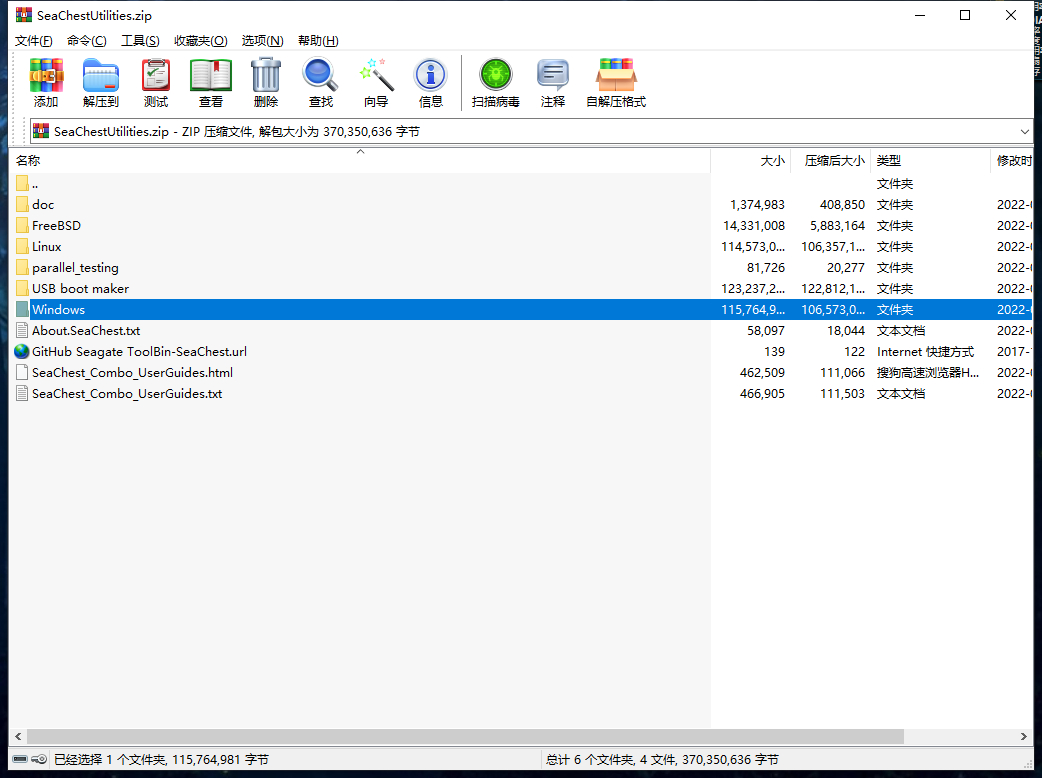Click the SeaChest_Combo_UserGuides.html file icon
The image size is (1042, 778).
pos(22,372)
